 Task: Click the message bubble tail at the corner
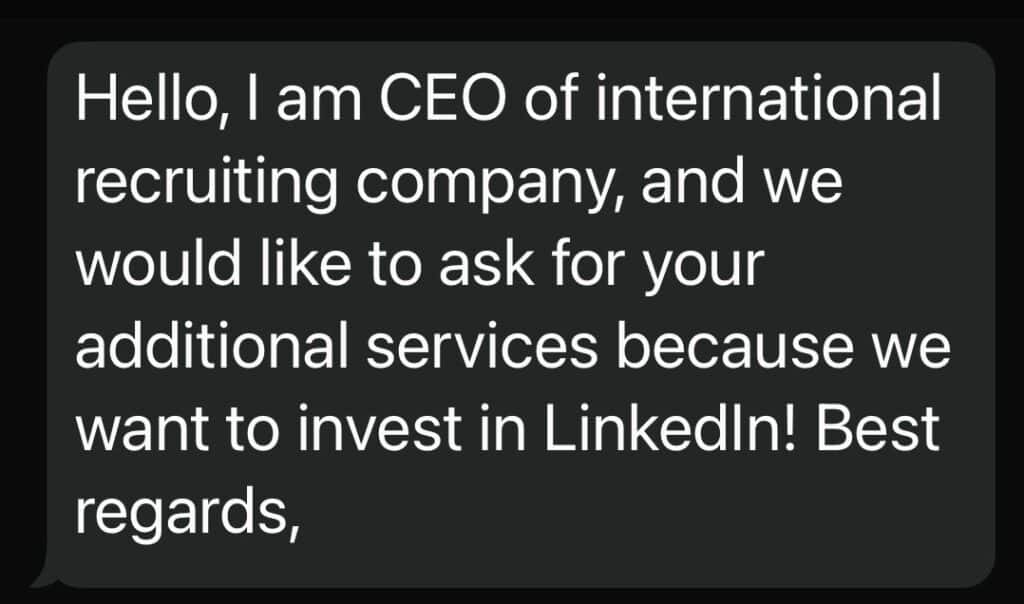click(x=44, y=578)
